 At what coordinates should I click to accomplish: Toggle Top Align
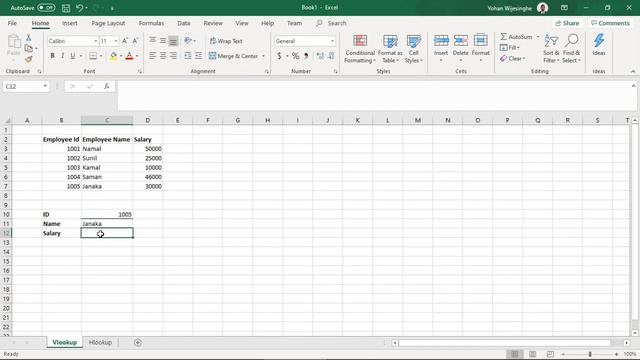pos(152,40)
